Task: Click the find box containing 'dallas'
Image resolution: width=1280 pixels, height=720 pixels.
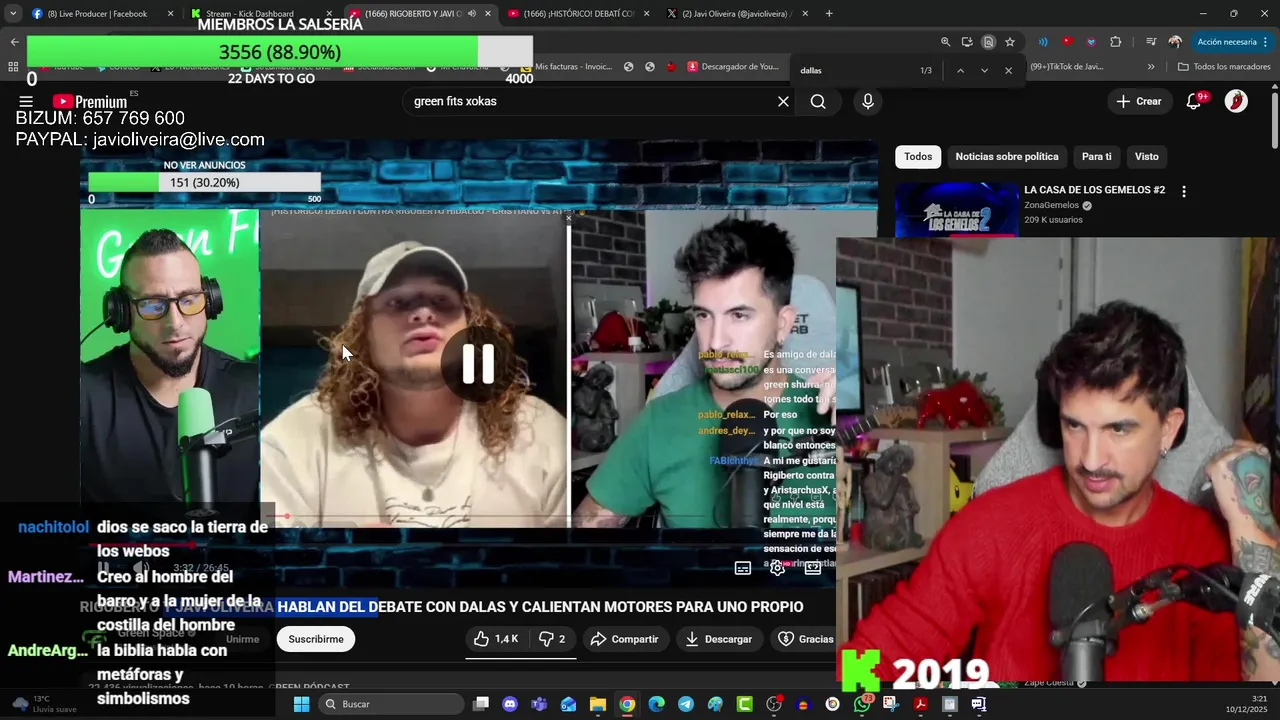Action: [x=855, y=71]
